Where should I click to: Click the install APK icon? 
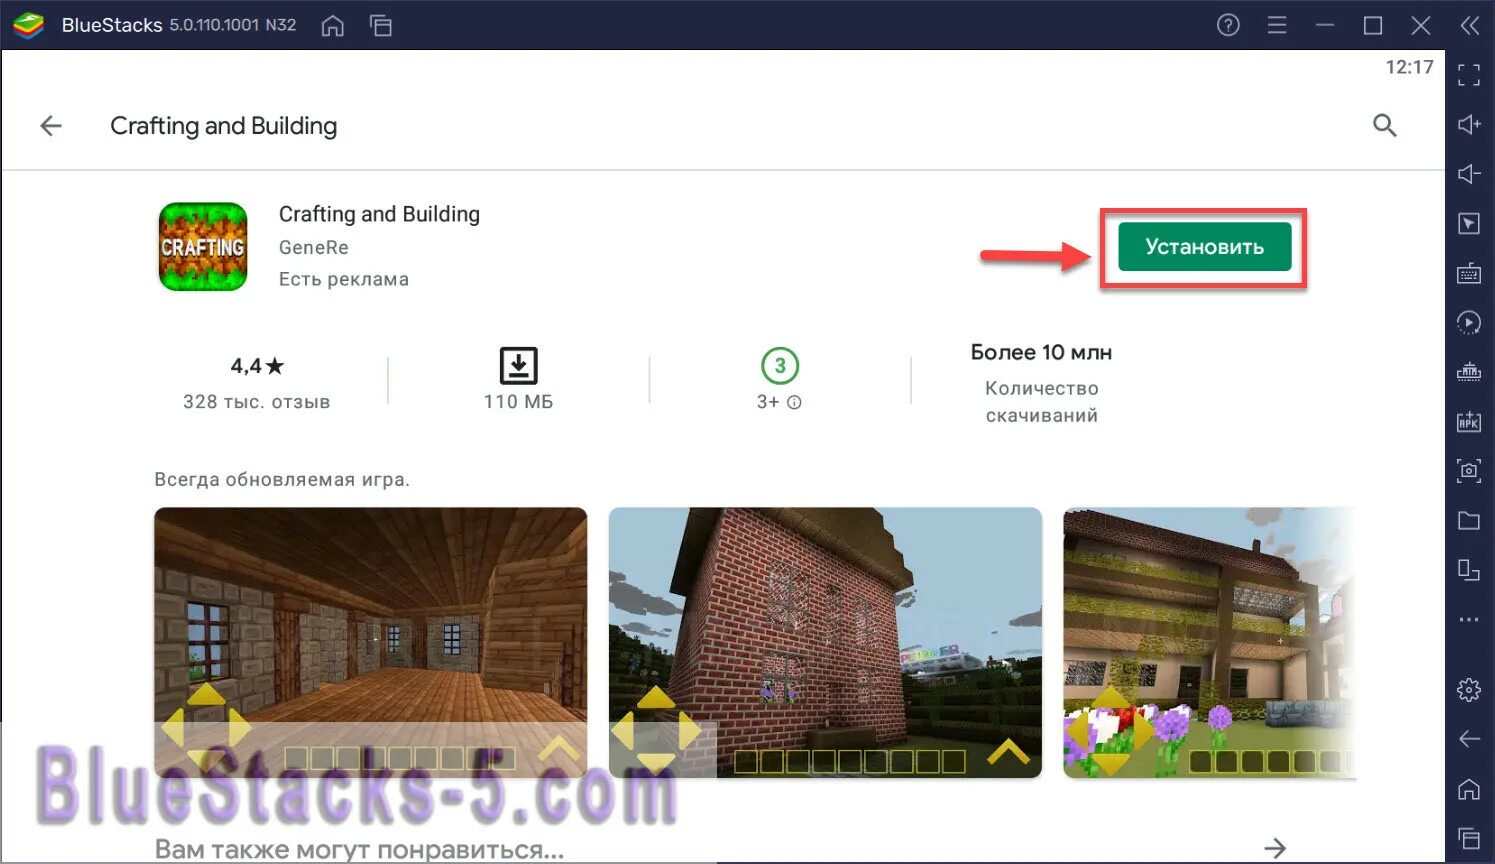click(1469, 421)
